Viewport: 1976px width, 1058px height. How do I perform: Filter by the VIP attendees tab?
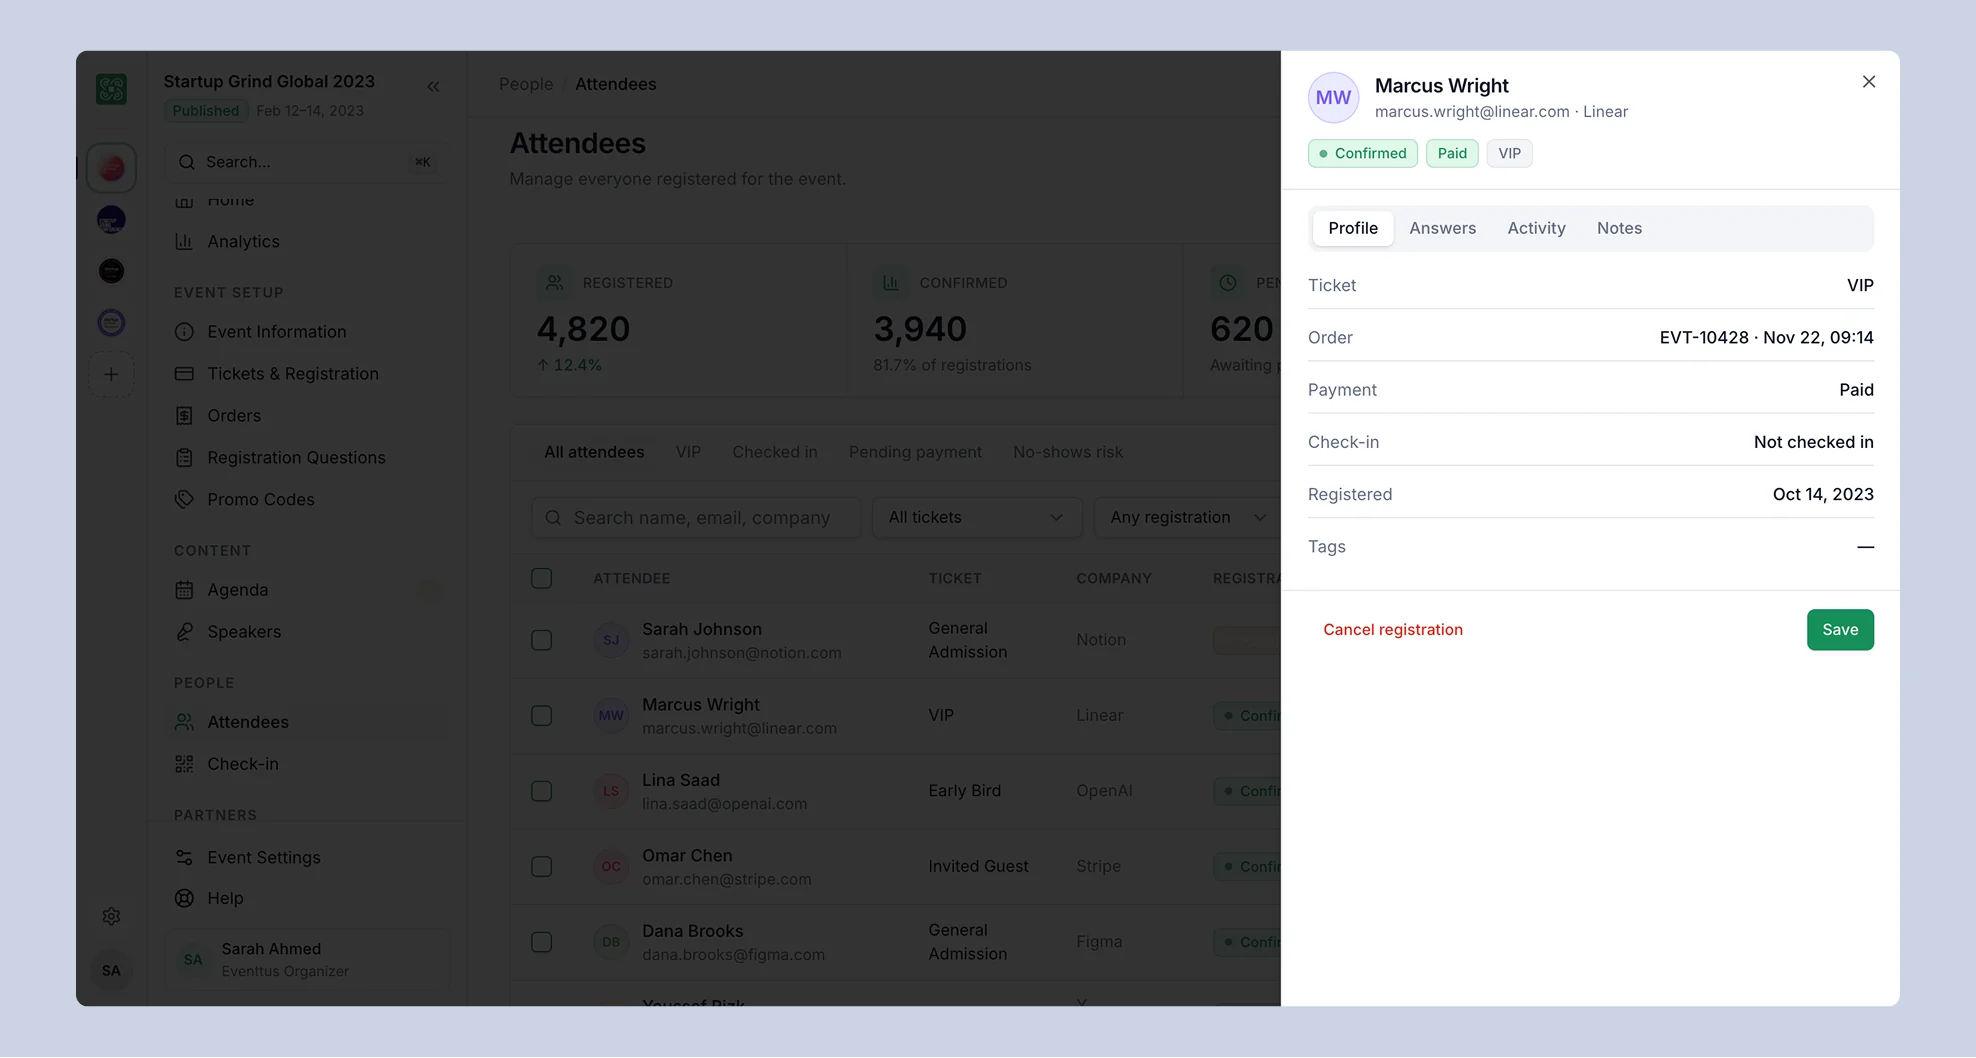pyautogui.click(x=688, y=452)
